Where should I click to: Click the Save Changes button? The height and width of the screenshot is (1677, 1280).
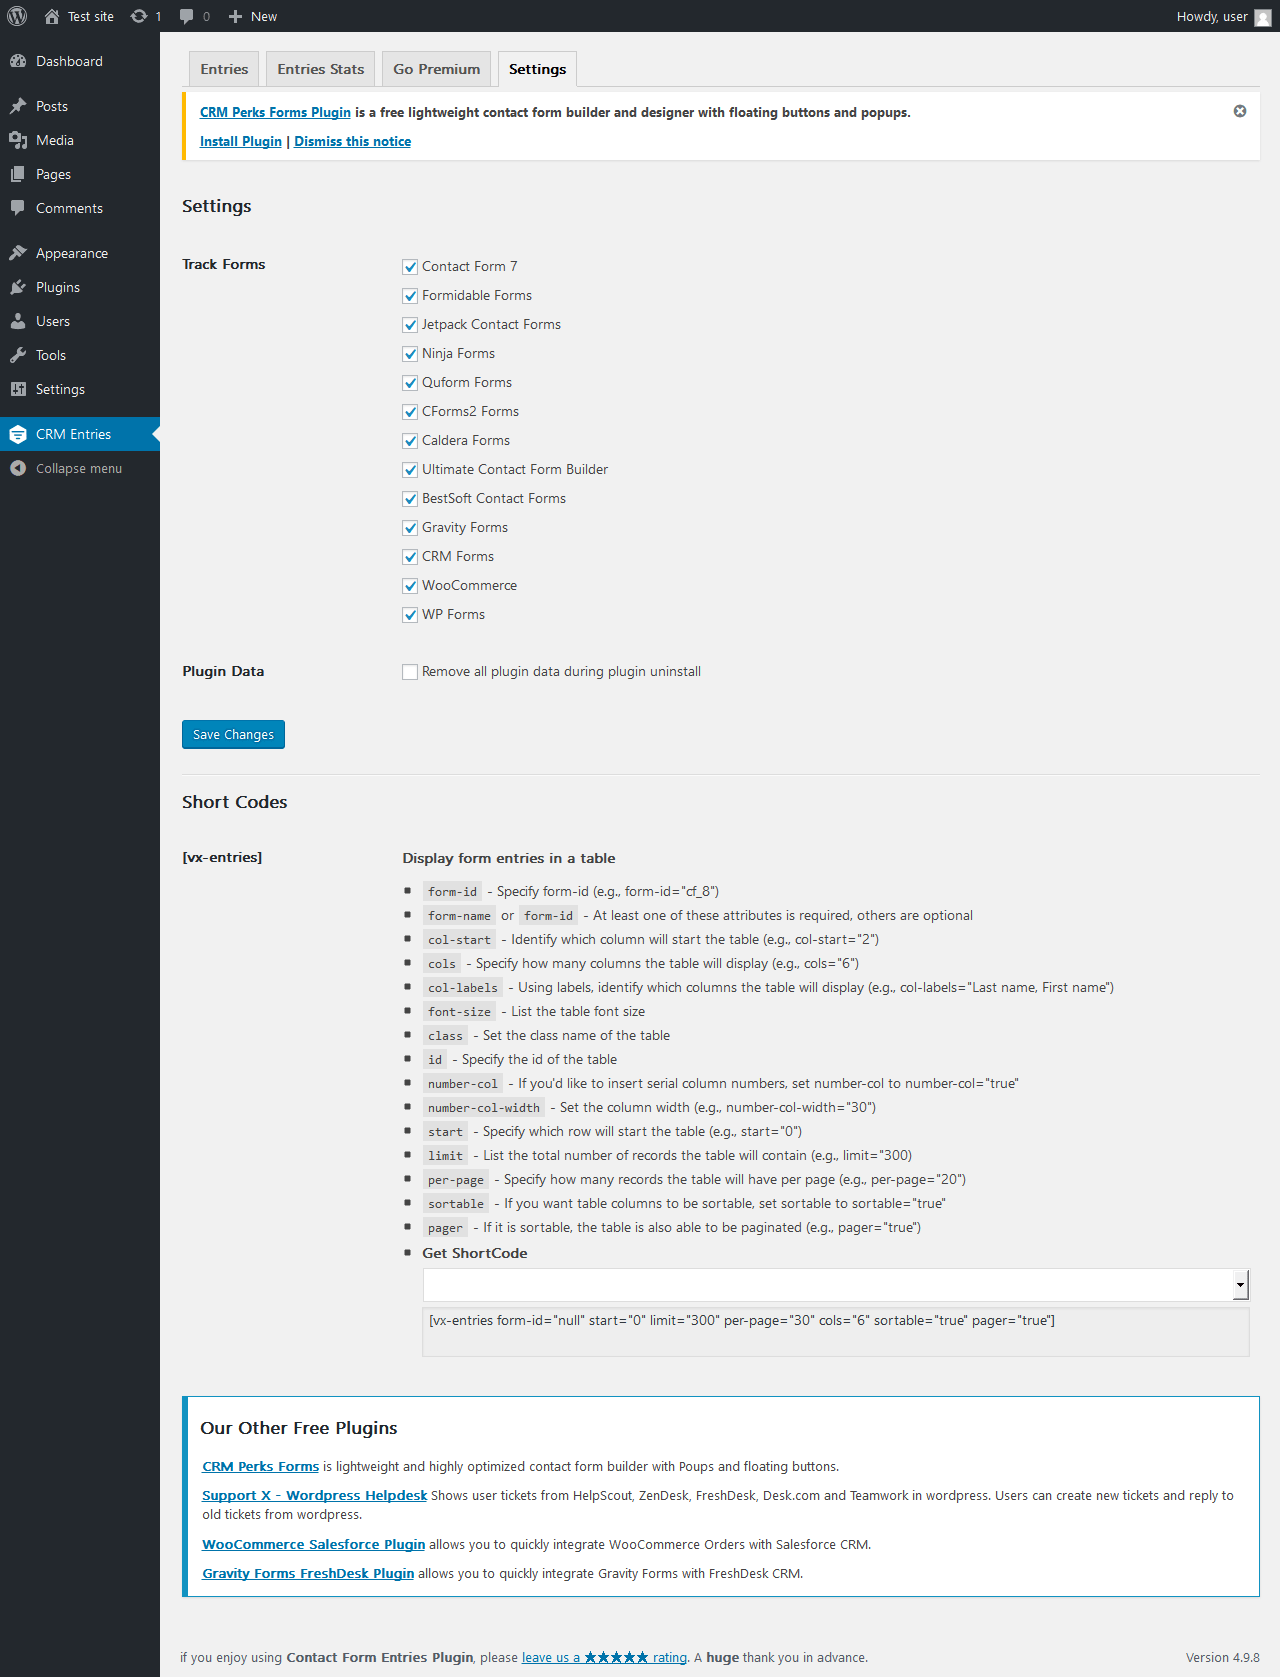[x=233, y=734]
